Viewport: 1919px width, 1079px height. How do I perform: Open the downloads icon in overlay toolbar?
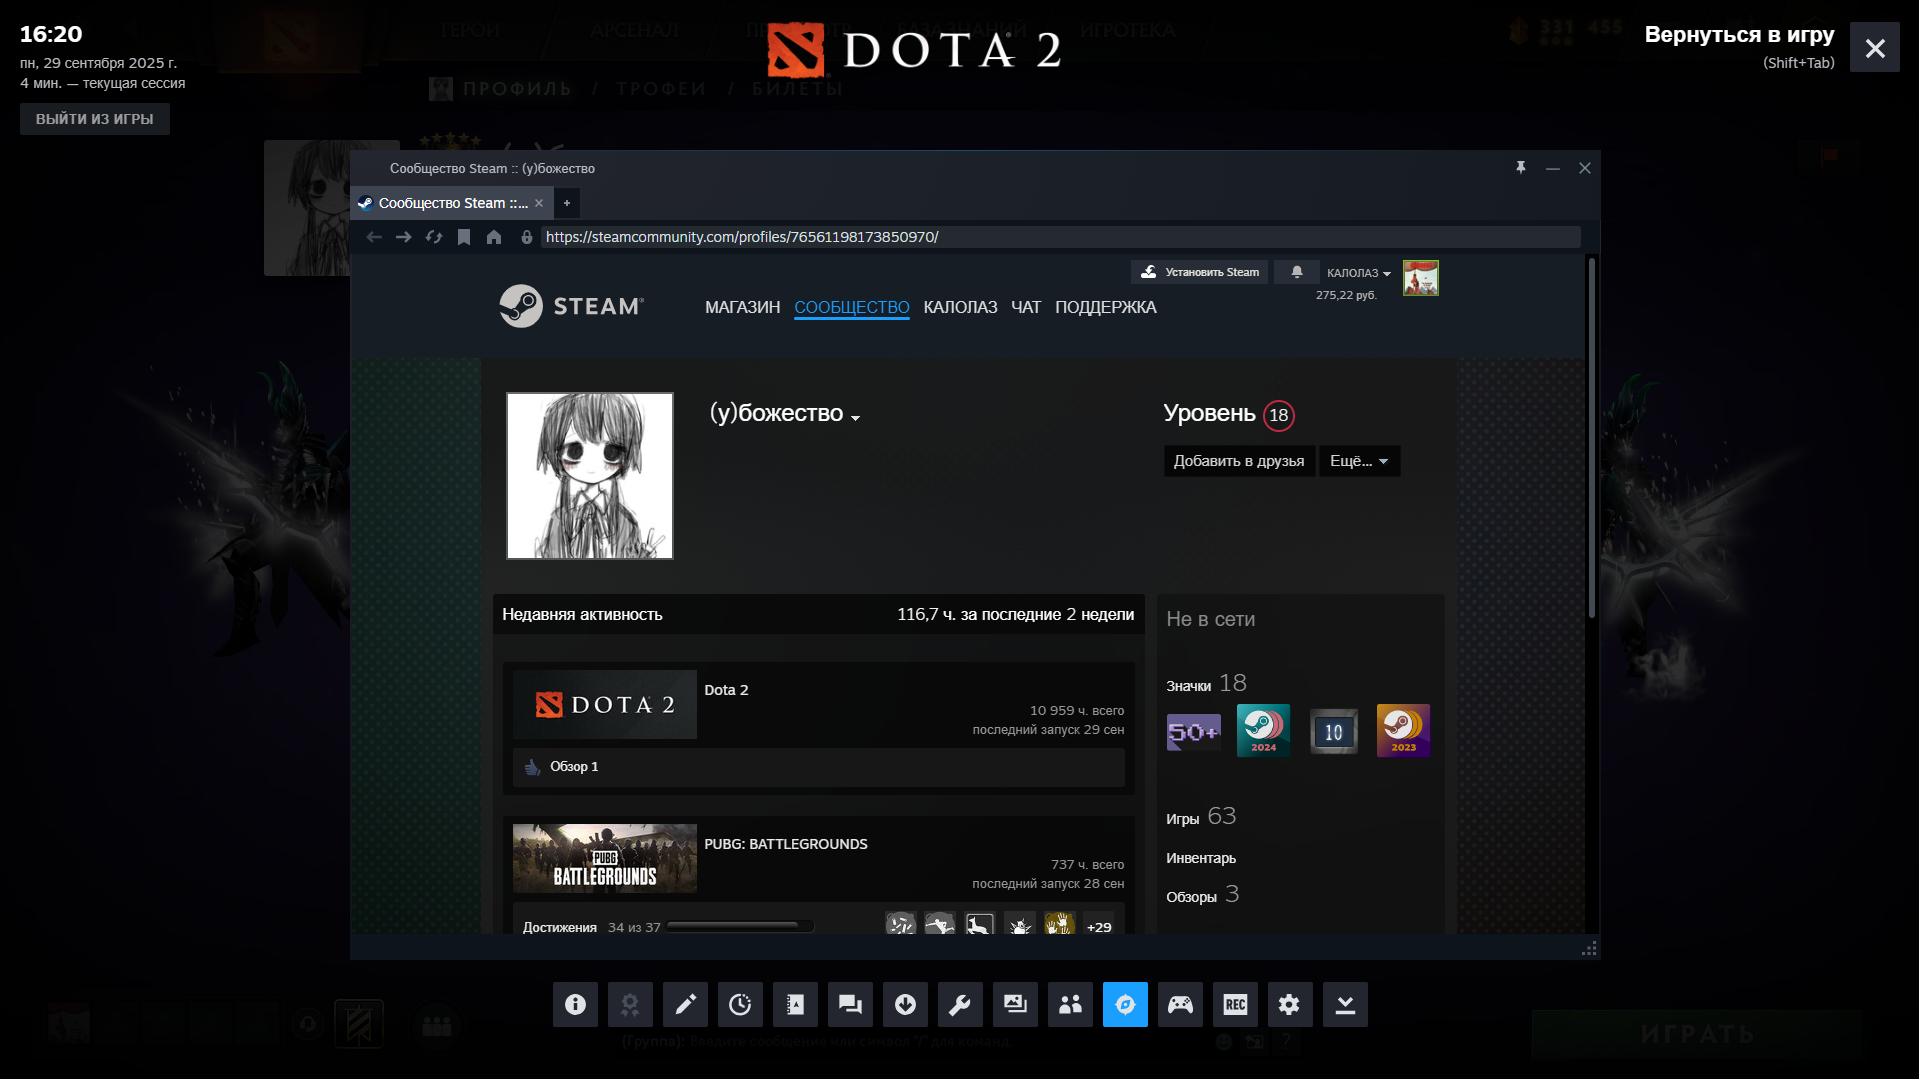click(x=905, y=1004)
